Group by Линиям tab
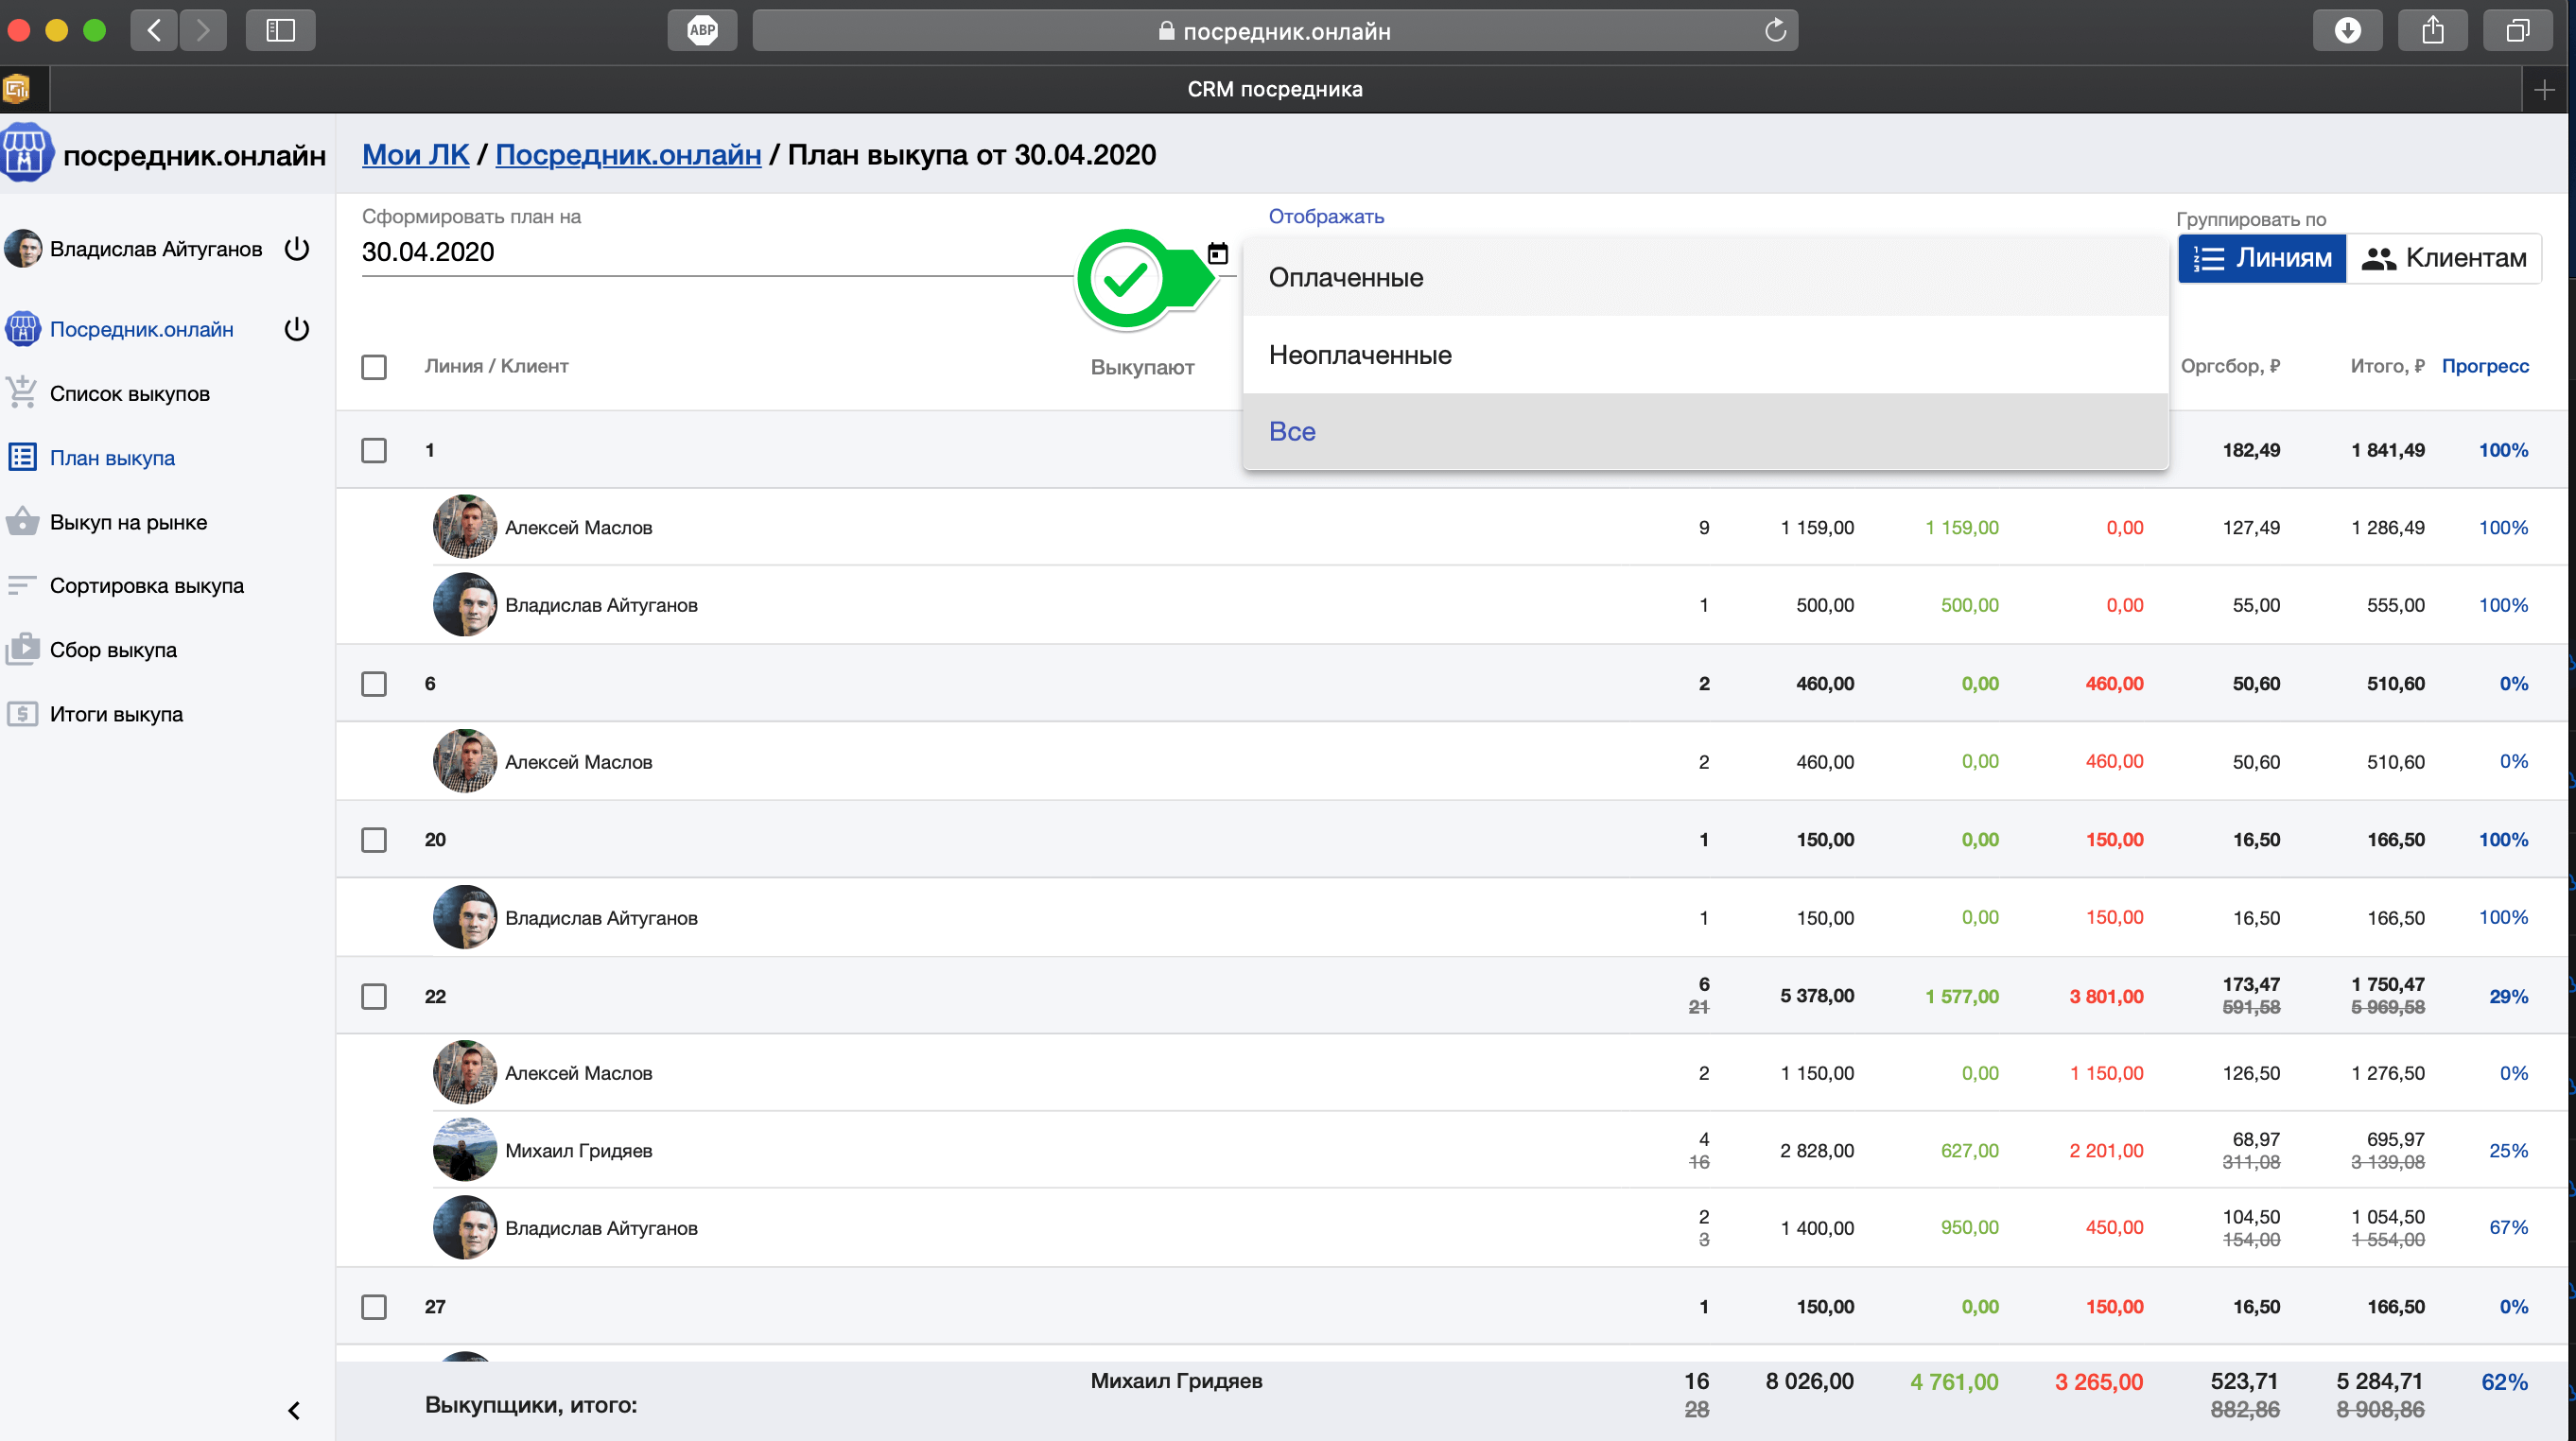This screenshot has width=2576, height=1441. [x=2262, y=258]
